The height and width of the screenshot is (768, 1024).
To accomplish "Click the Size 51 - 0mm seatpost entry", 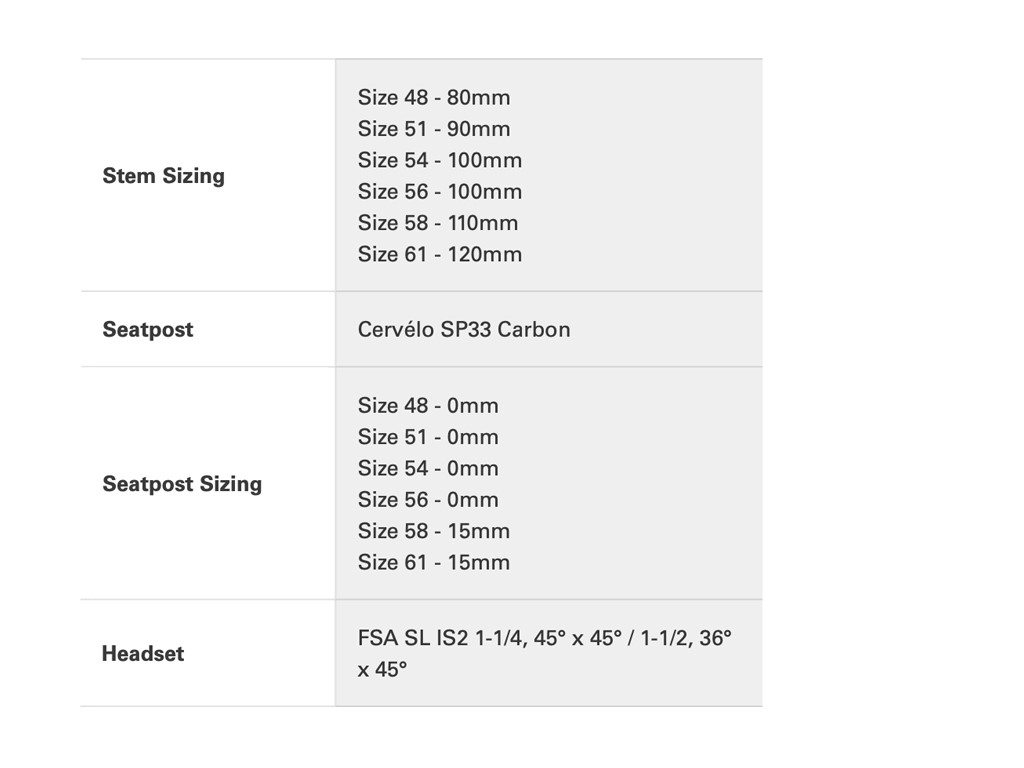I will [x=428, y=437].
